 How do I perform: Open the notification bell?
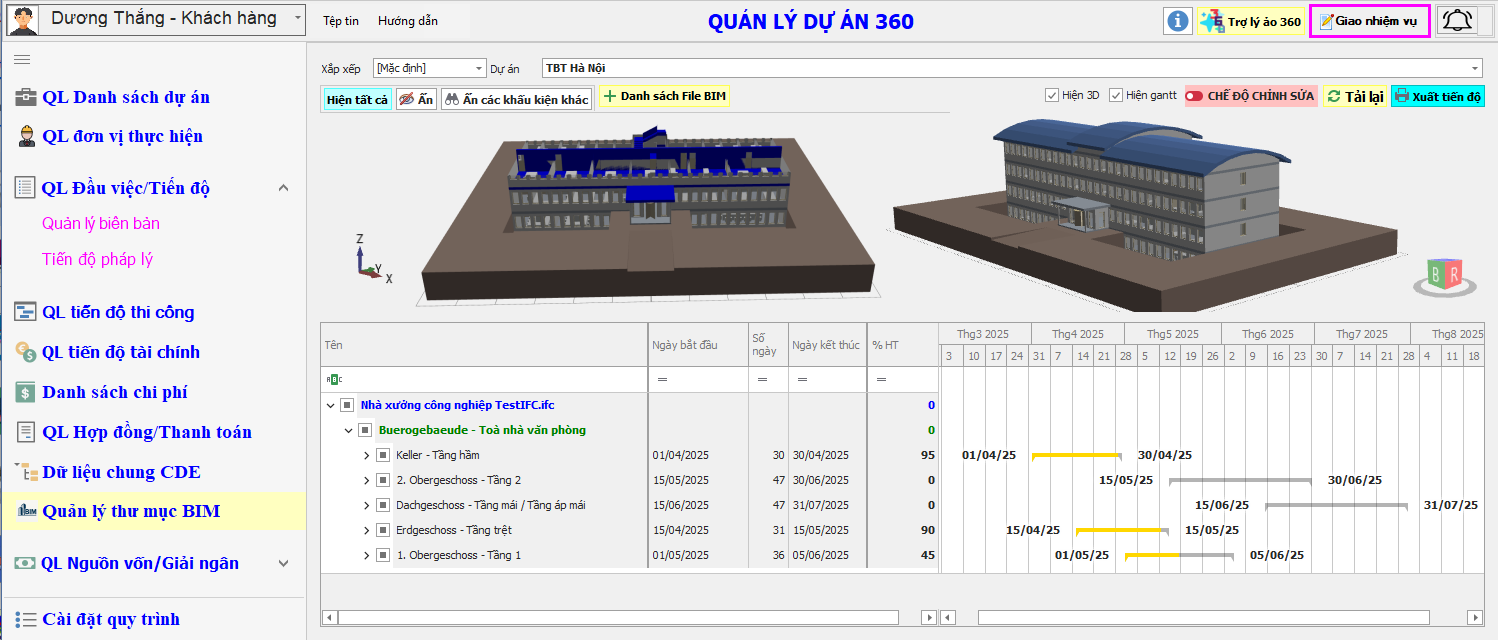[1457, 21]
